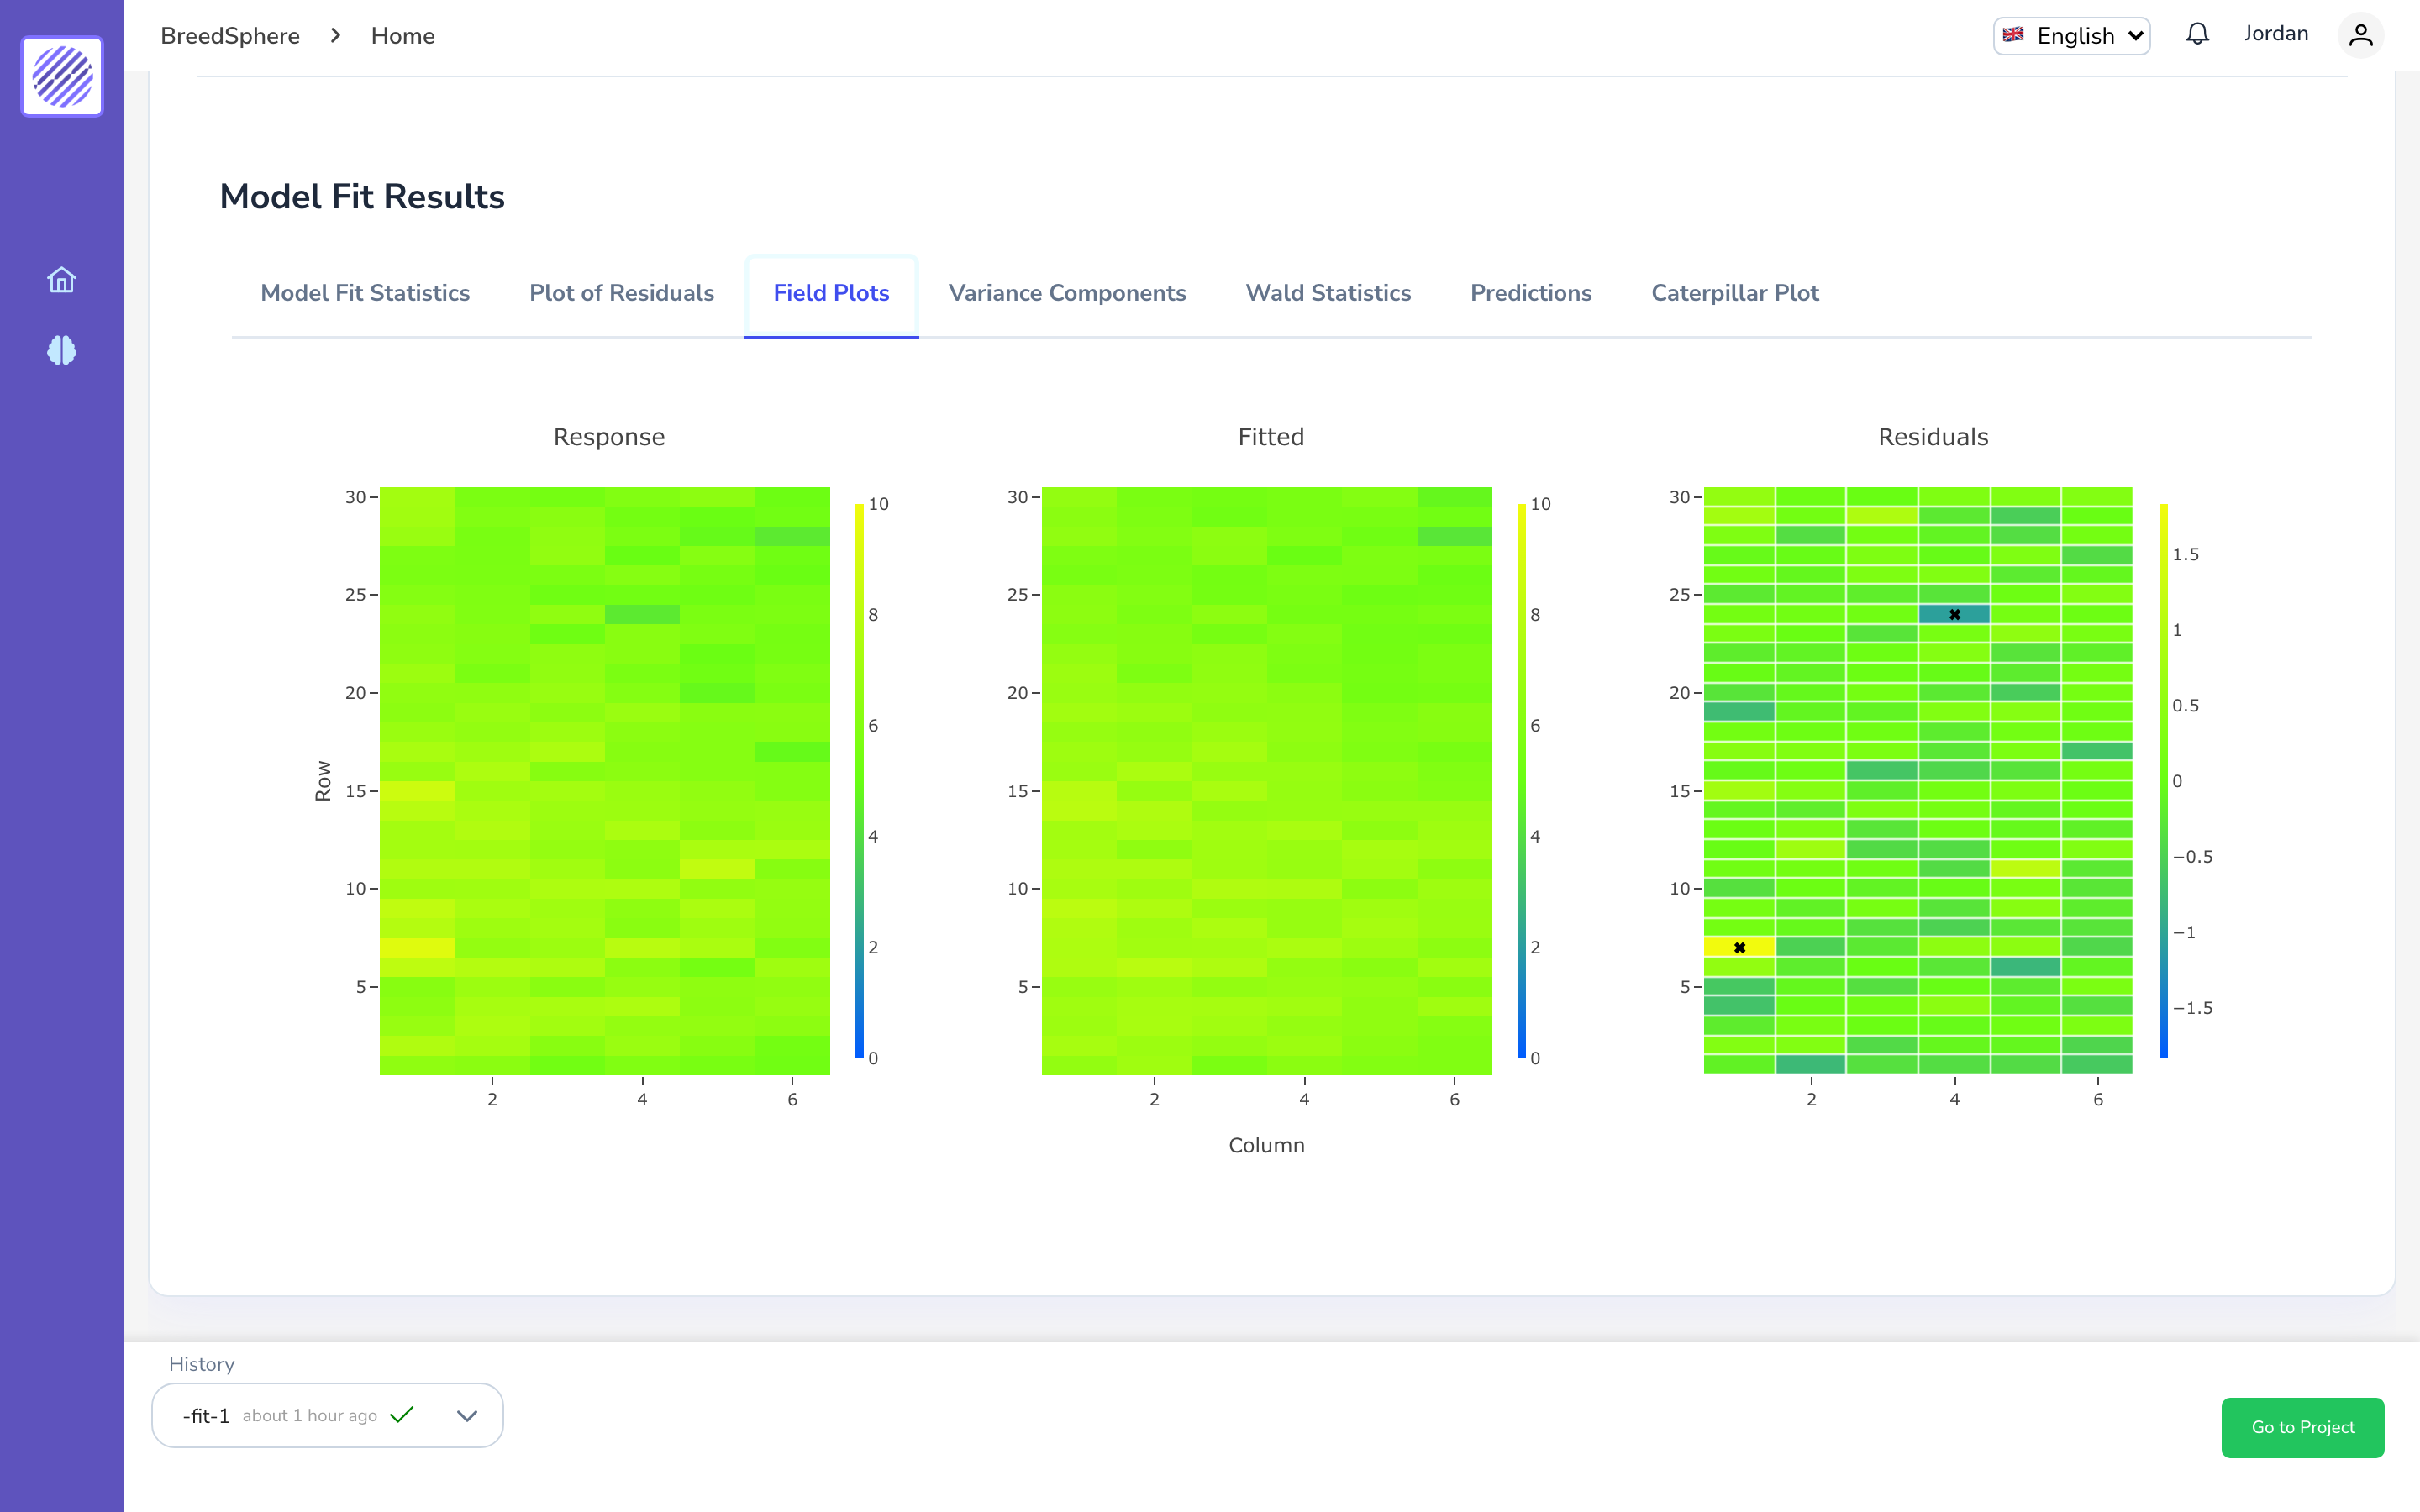Open the Home icon in sidebar
Image resolution: width=2420 pixels, height=1512 pixels.
pyautogui.click(x=62, y=280)
